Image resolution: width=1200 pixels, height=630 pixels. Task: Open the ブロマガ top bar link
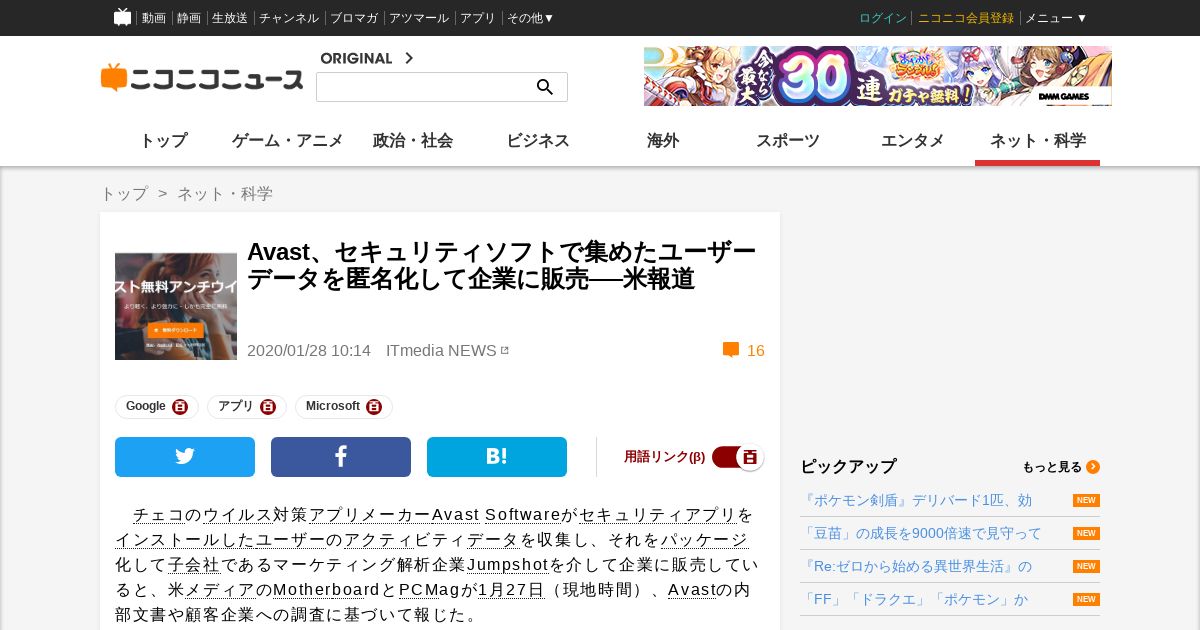coord(354,18)
